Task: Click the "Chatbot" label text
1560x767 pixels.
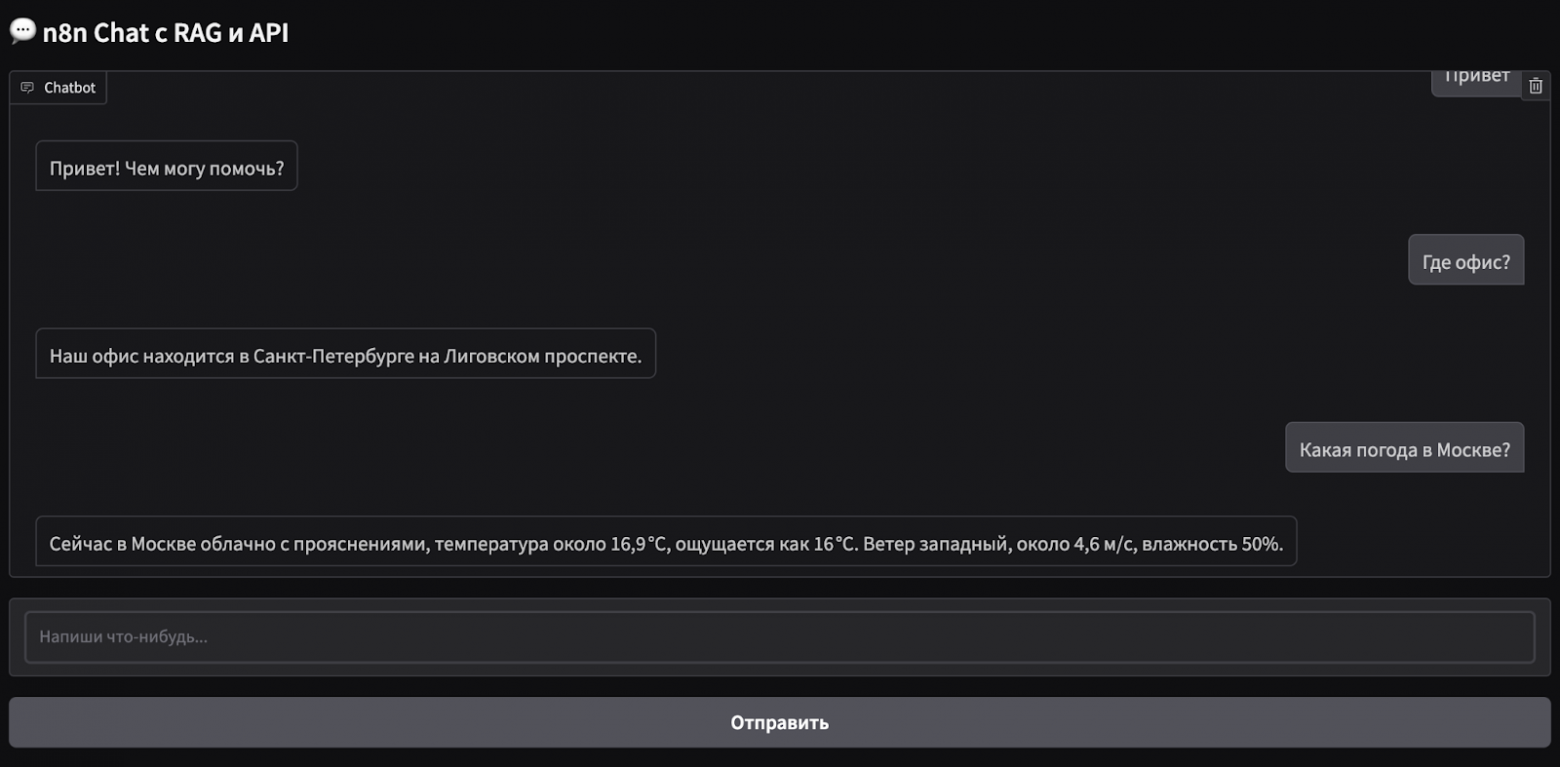Action: click(x=70, y=88)
